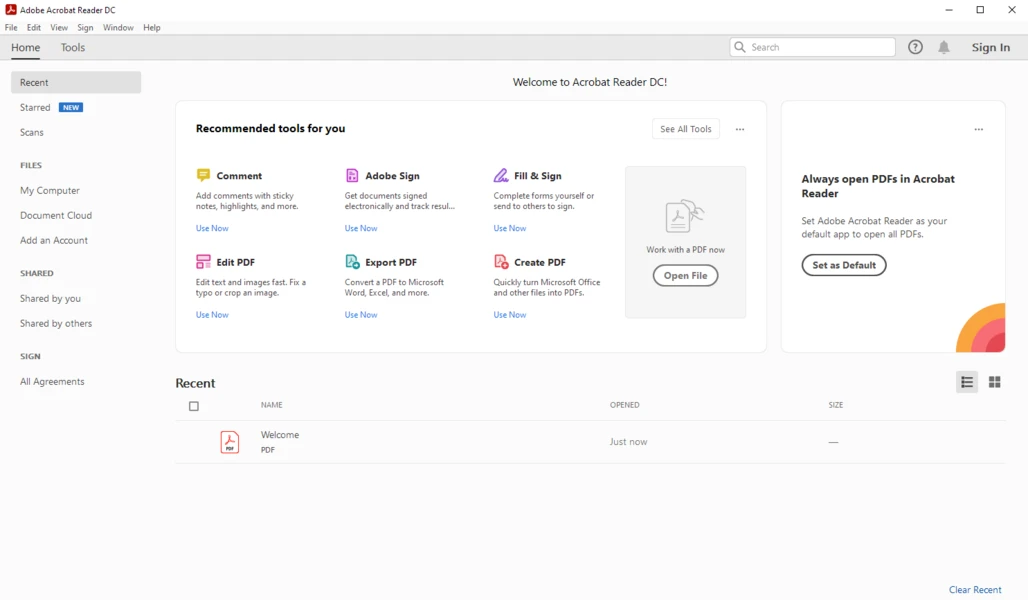
Task: Click the NEW badge beside Starred
Action: 71,108
